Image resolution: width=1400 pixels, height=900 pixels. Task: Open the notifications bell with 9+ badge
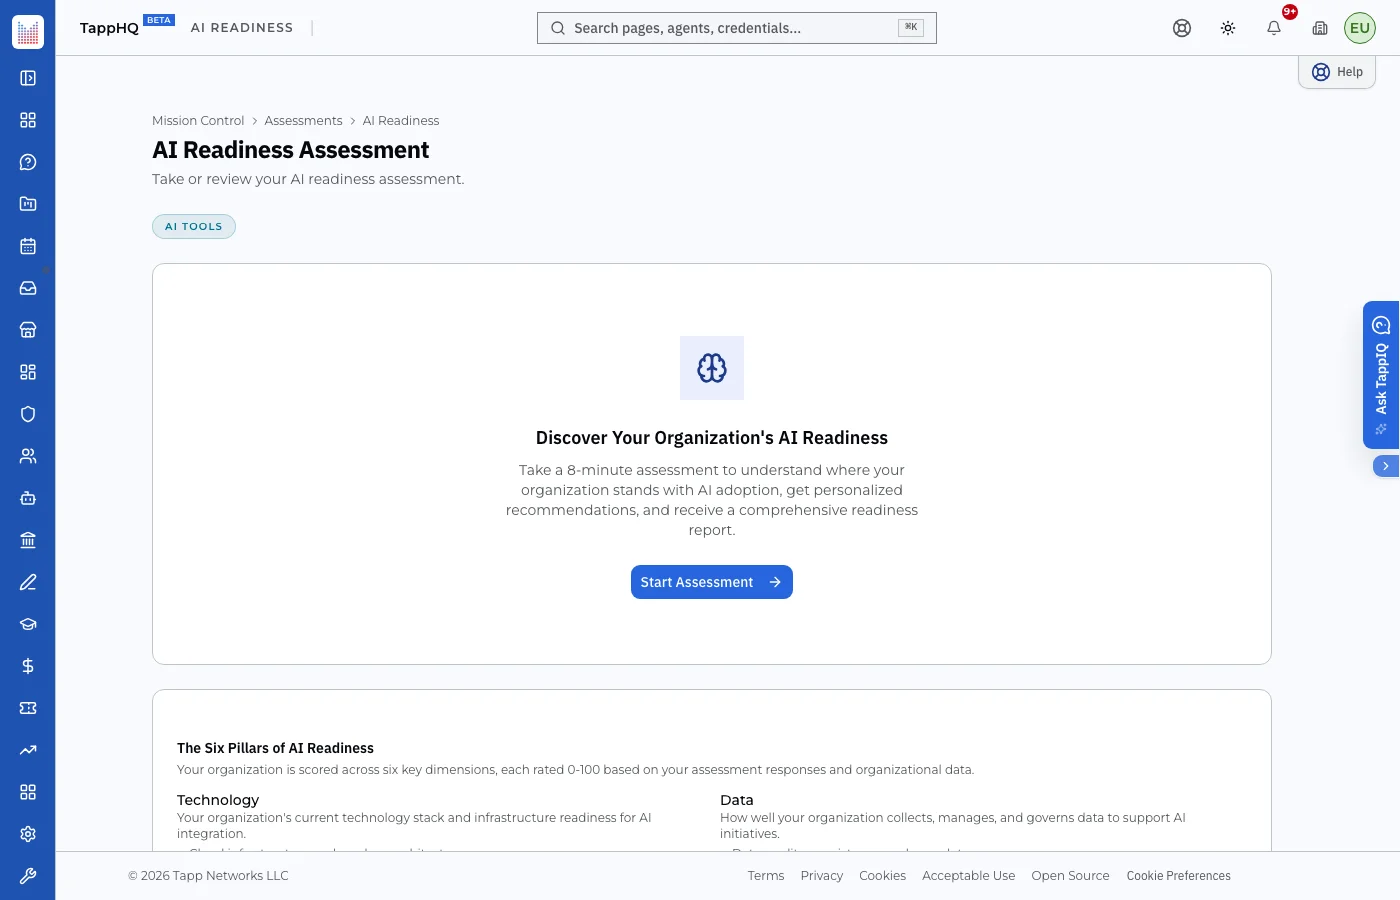point(1274,28)
